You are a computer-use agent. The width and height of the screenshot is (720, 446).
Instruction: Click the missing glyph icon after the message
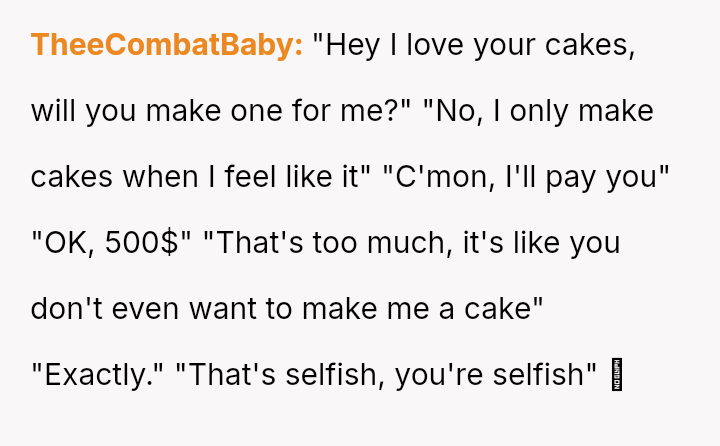(616, 374)
